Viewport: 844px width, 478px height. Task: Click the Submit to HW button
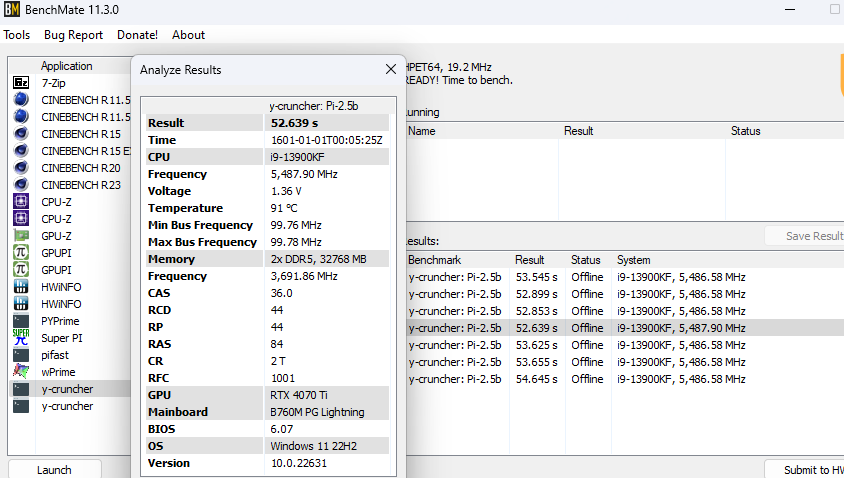pos(805,469)
